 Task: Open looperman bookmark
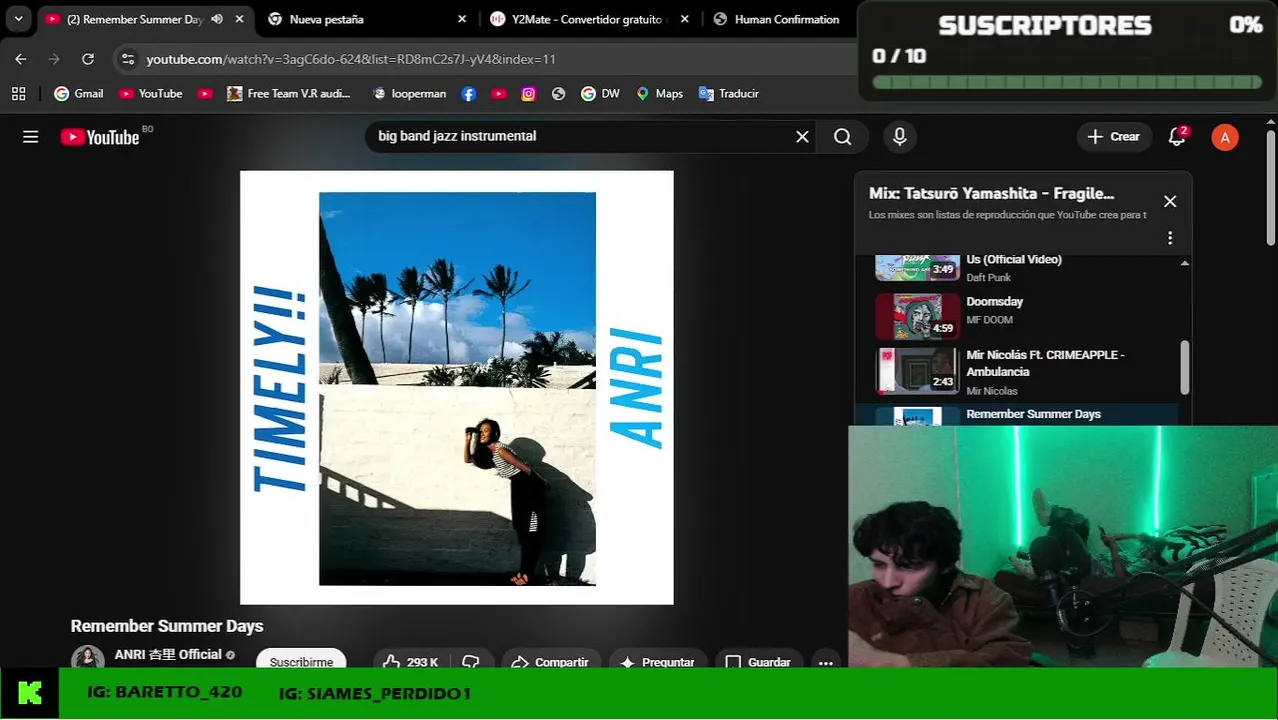[409, 93]
